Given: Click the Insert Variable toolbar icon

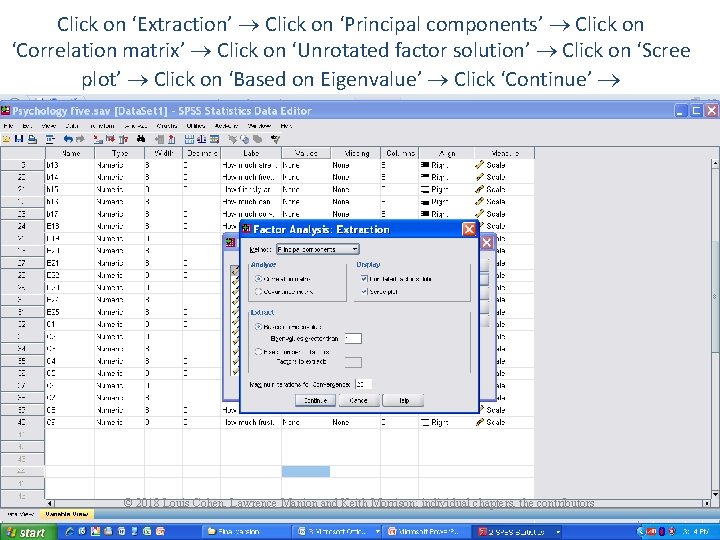Looking at the screenshot, I should [171, 139].
